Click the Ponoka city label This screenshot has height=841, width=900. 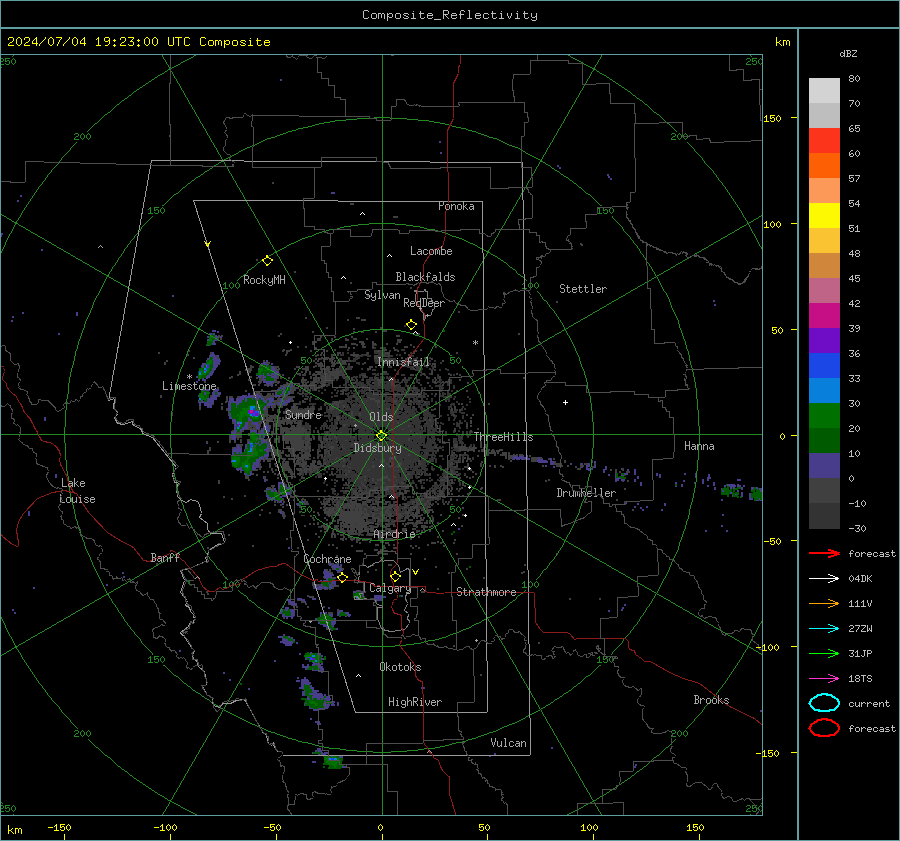pyautogui.click(x=456, y=206)
